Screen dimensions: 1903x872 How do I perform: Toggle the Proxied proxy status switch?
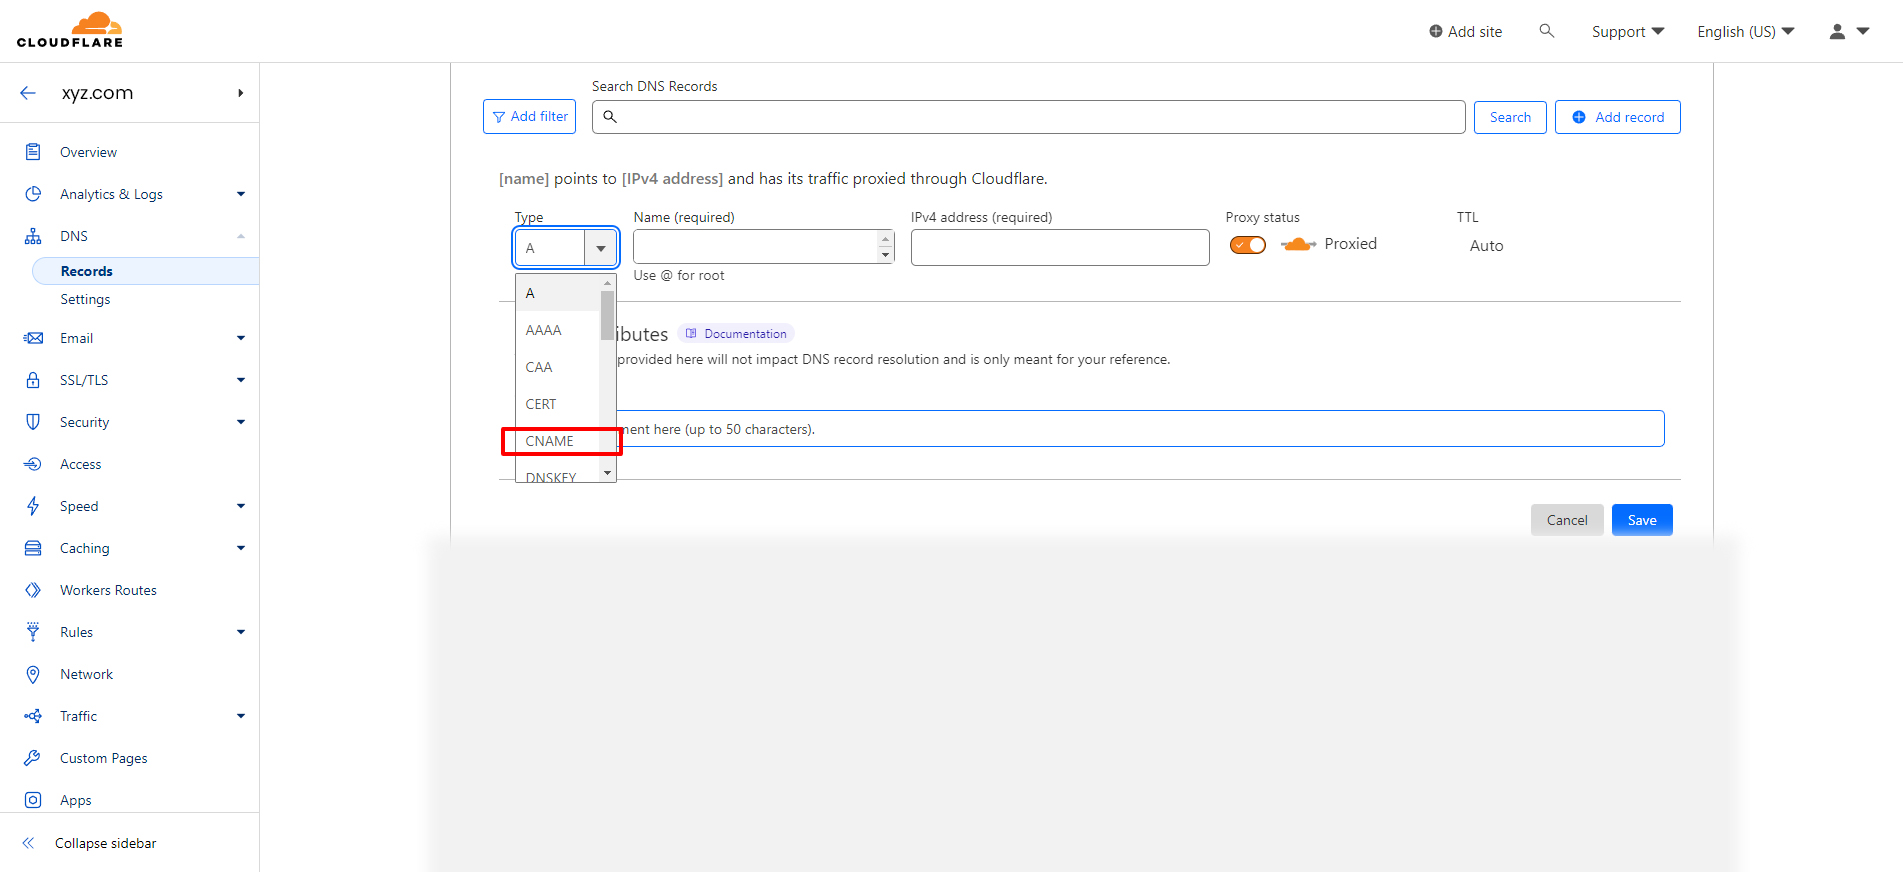(1247, 245)
